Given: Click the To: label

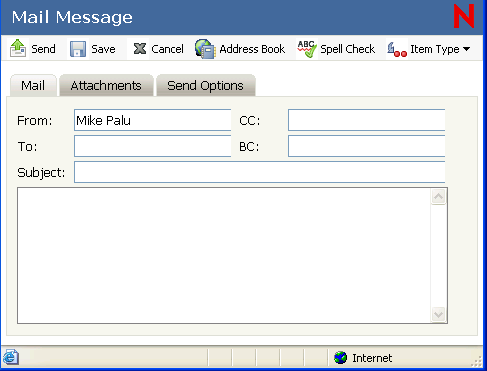Looking at the screenshot, I should coord(27,146).
